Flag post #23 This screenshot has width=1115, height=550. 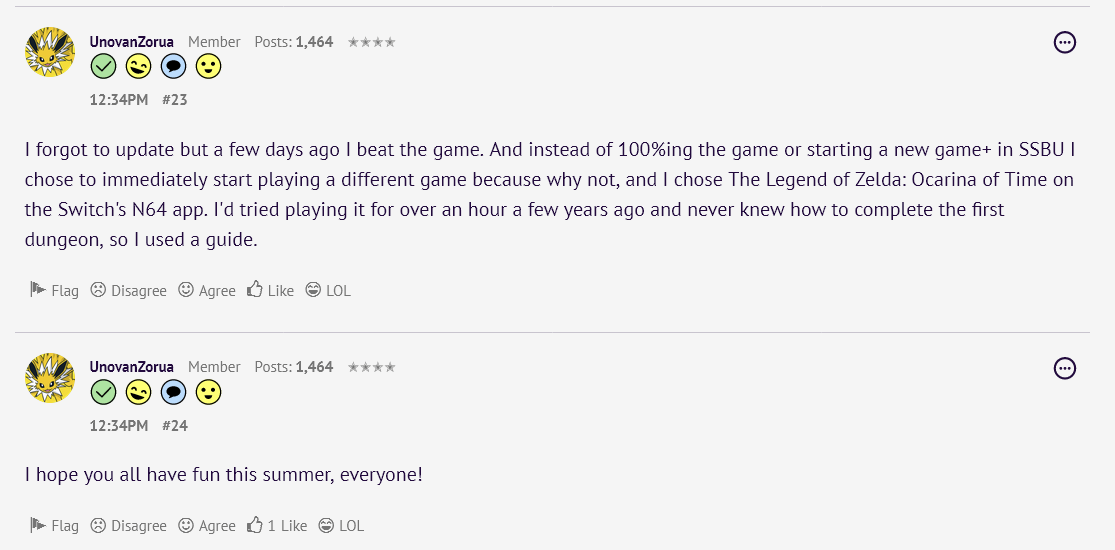[x=54, y=290]
